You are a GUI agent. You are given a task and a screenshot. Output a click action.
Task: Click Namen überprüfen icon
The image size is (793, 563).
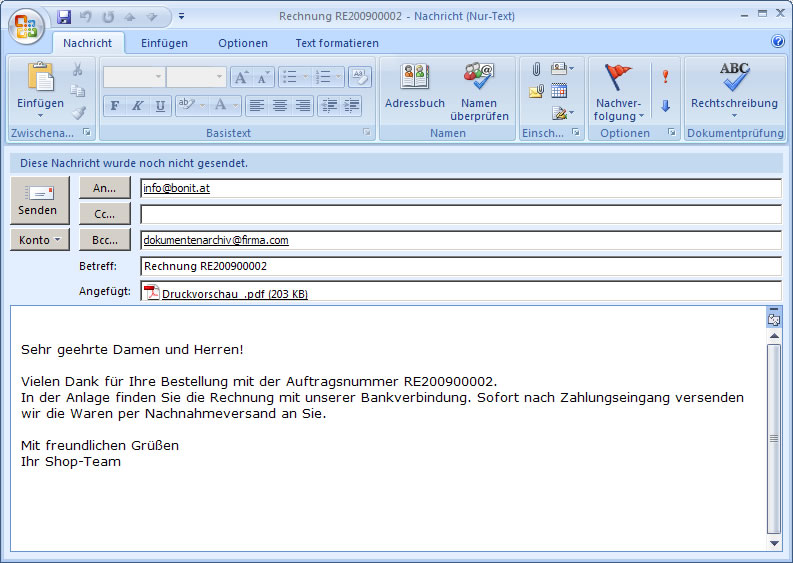[x=479, y=92]
